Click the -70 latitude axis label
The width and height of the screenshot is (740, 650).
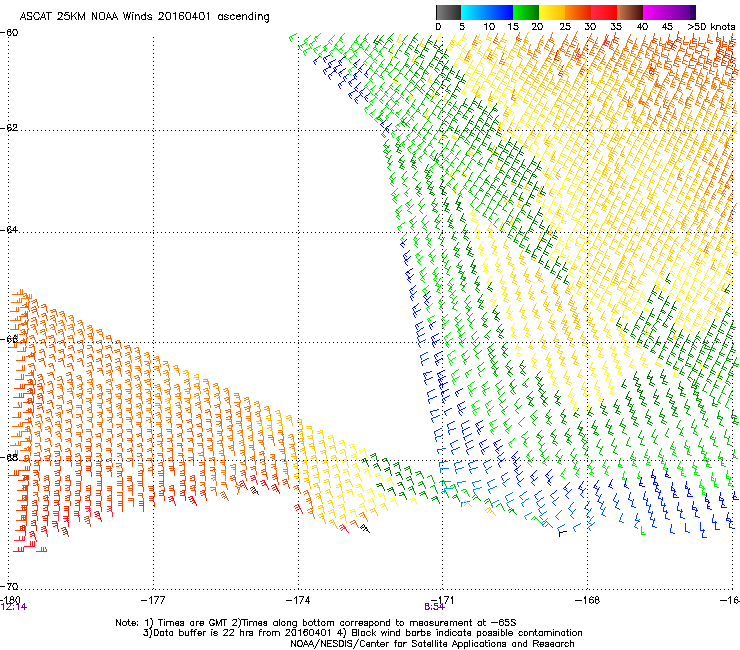point(9,586)
